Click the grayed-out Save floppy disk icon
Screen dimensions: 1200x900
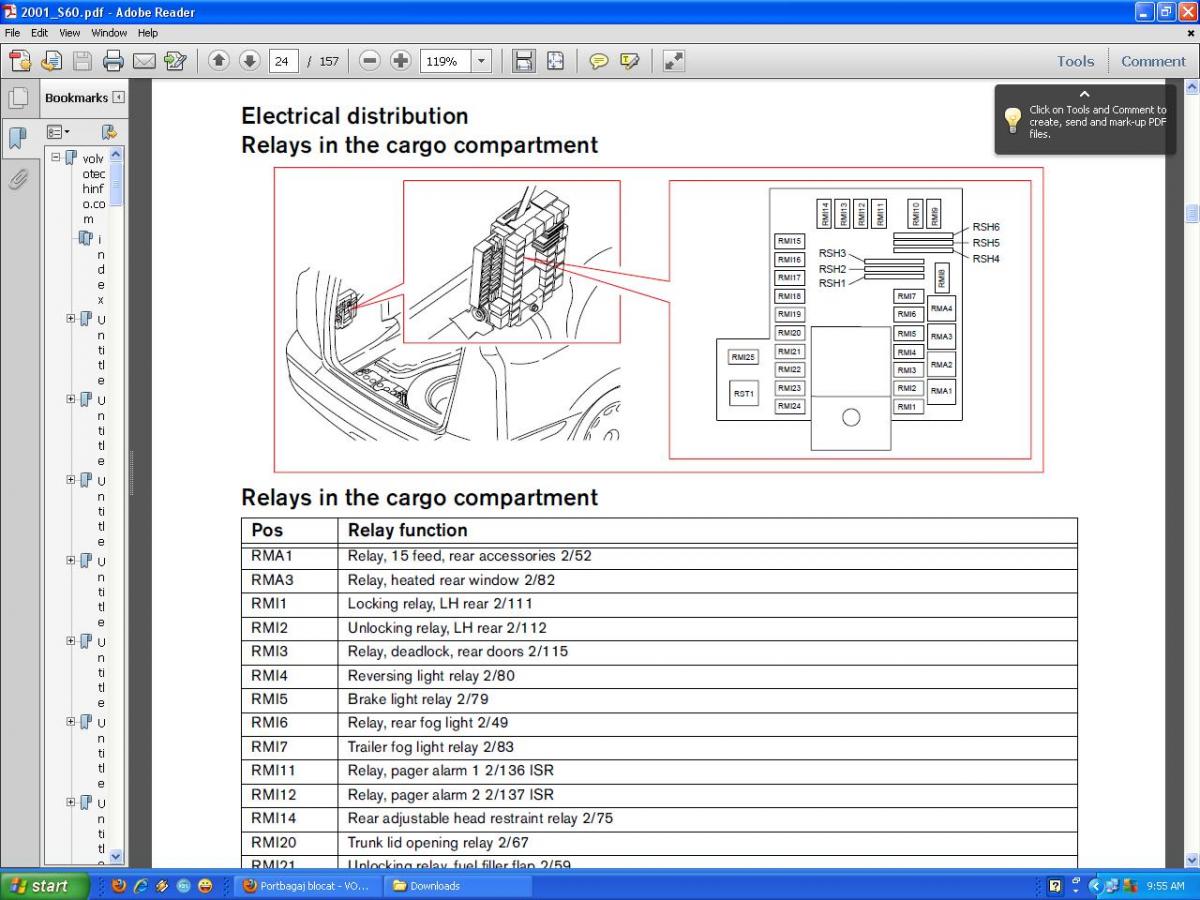point(82,61)
